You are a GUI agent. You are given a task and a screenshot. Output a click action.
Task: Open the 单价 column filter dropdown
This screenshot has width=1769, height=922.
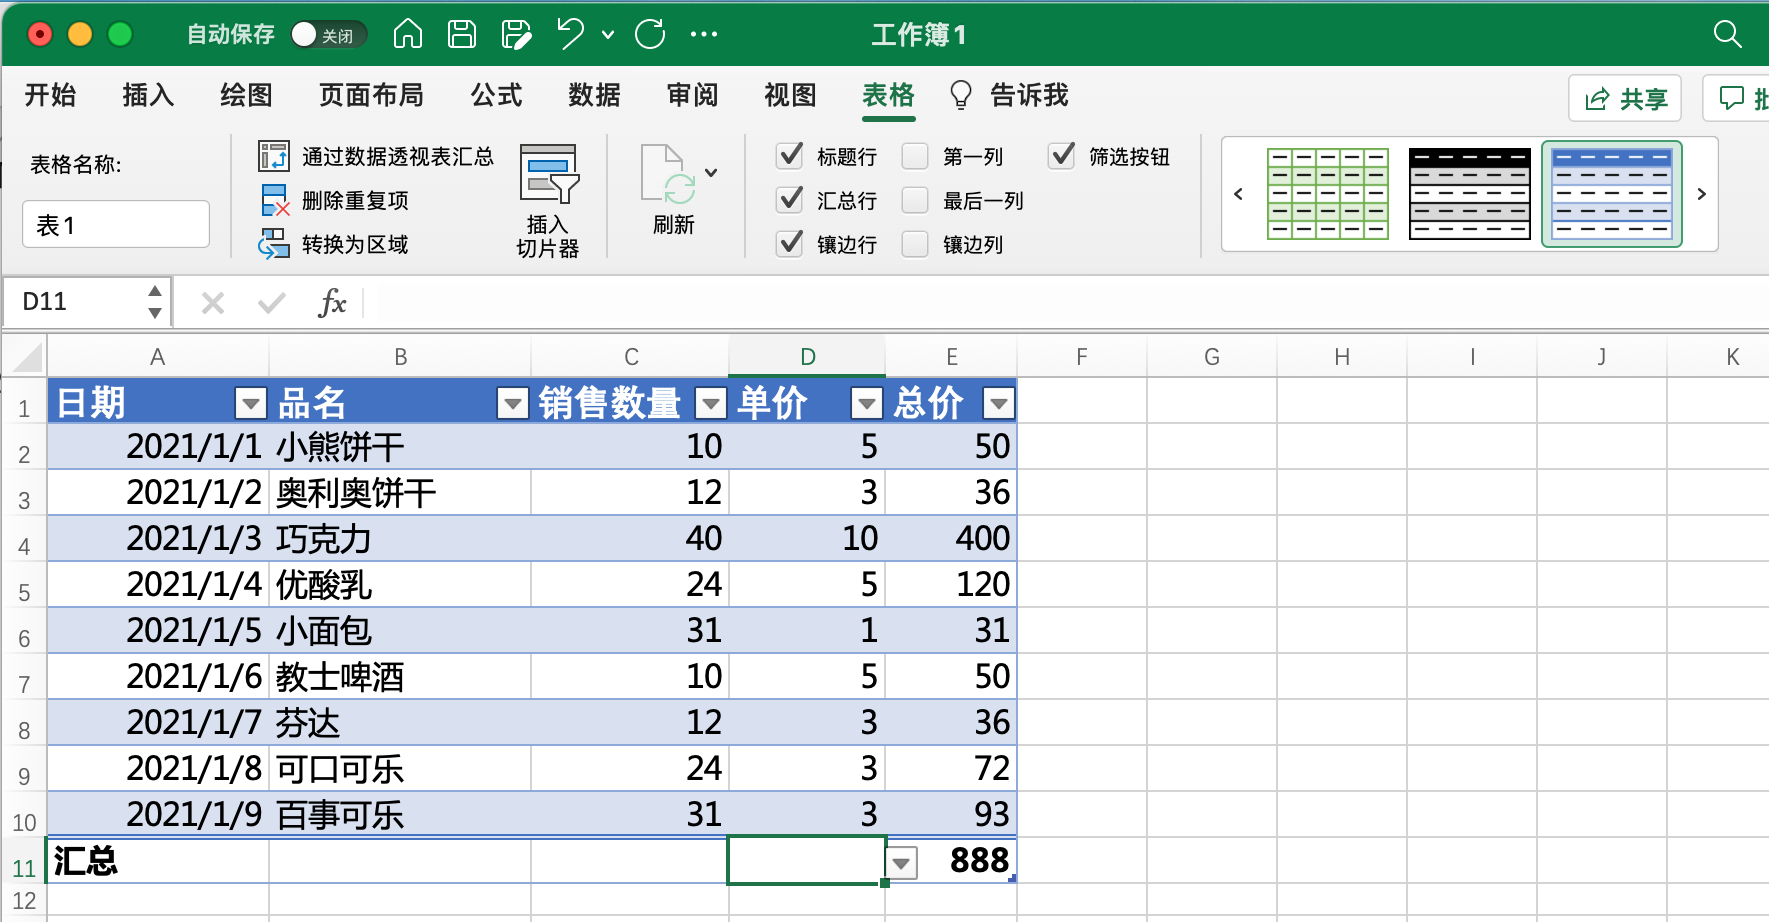[x=866, y=403]
